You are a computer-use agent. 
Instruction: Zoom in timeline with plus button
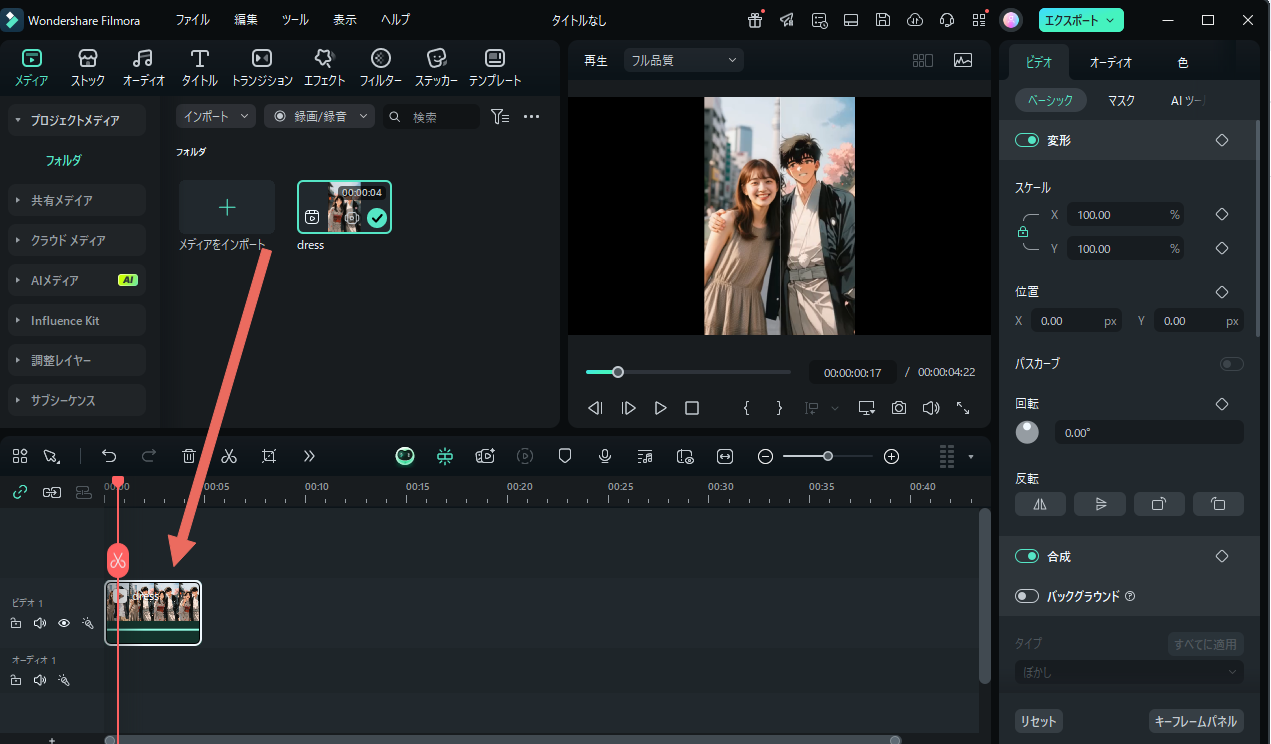[892, 456]
